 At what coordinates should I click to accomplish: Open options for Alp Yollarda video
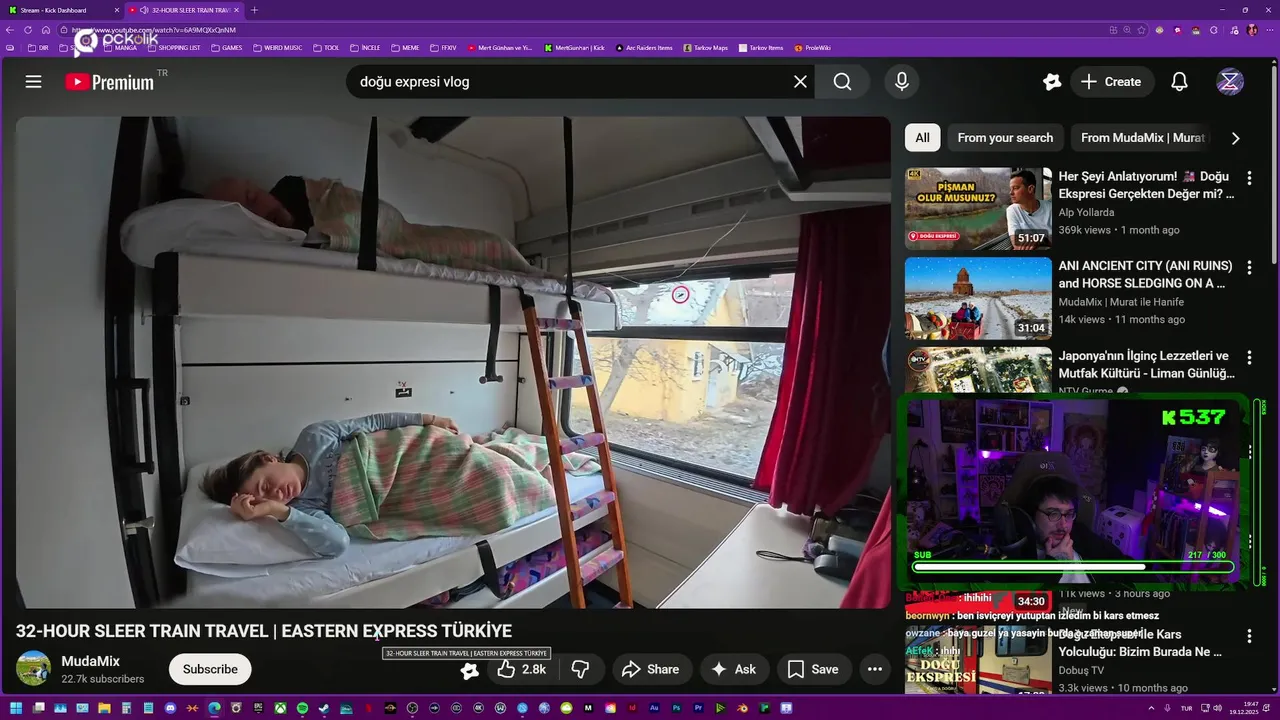click(x=1249, y=178)
